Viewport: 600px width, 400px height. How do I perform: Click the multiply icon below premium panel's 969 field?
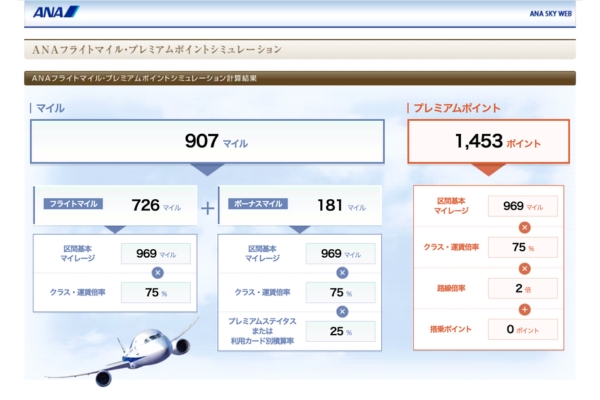524,227
